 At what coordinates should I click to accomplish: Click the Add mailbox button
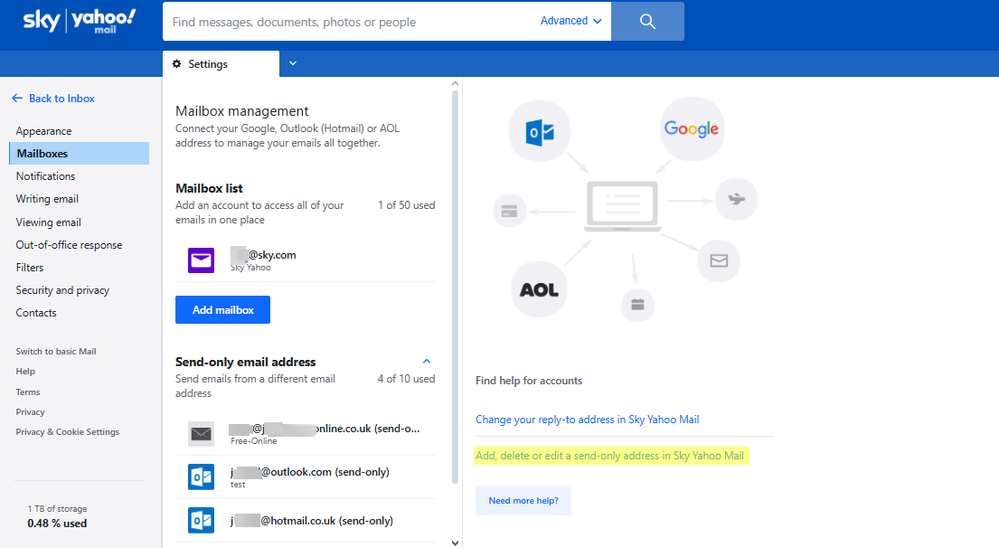coord(222,310)
